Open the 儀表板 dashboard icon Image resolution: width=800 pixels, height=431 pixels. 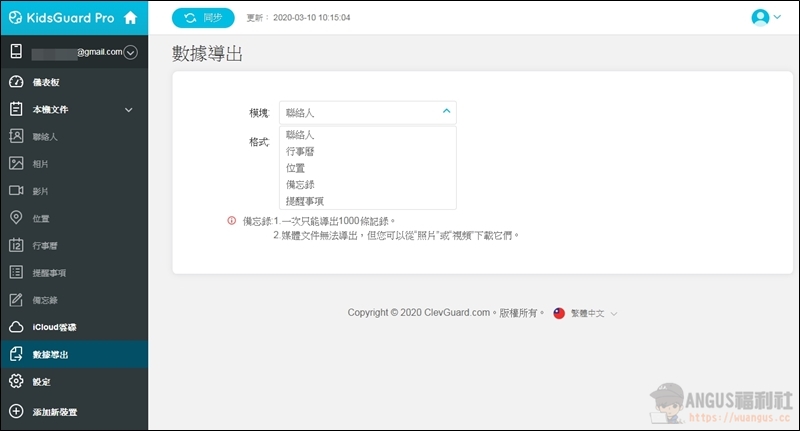pyautogui.click(x=16, y=82)
